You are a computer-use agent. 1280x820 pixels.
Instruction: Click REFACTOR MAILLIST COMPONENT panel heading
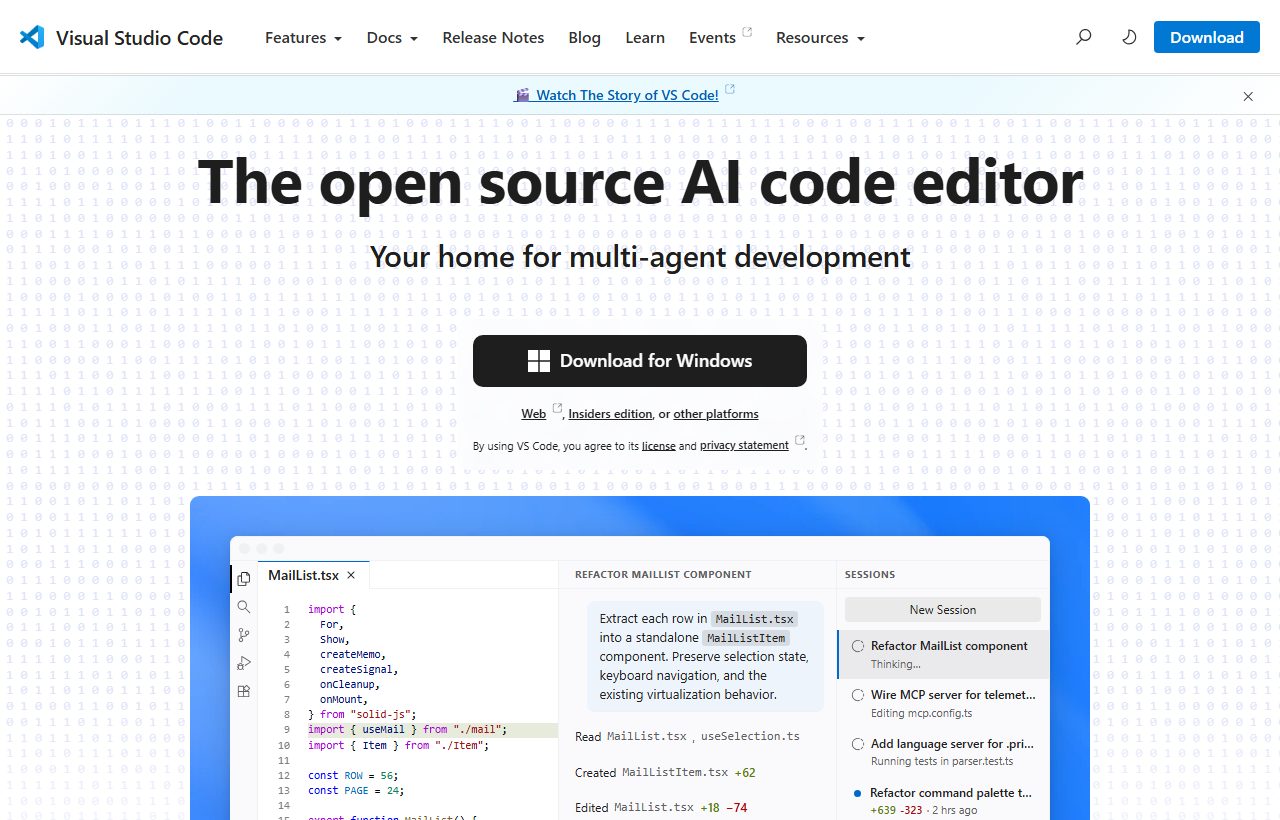tap(663, 575)
